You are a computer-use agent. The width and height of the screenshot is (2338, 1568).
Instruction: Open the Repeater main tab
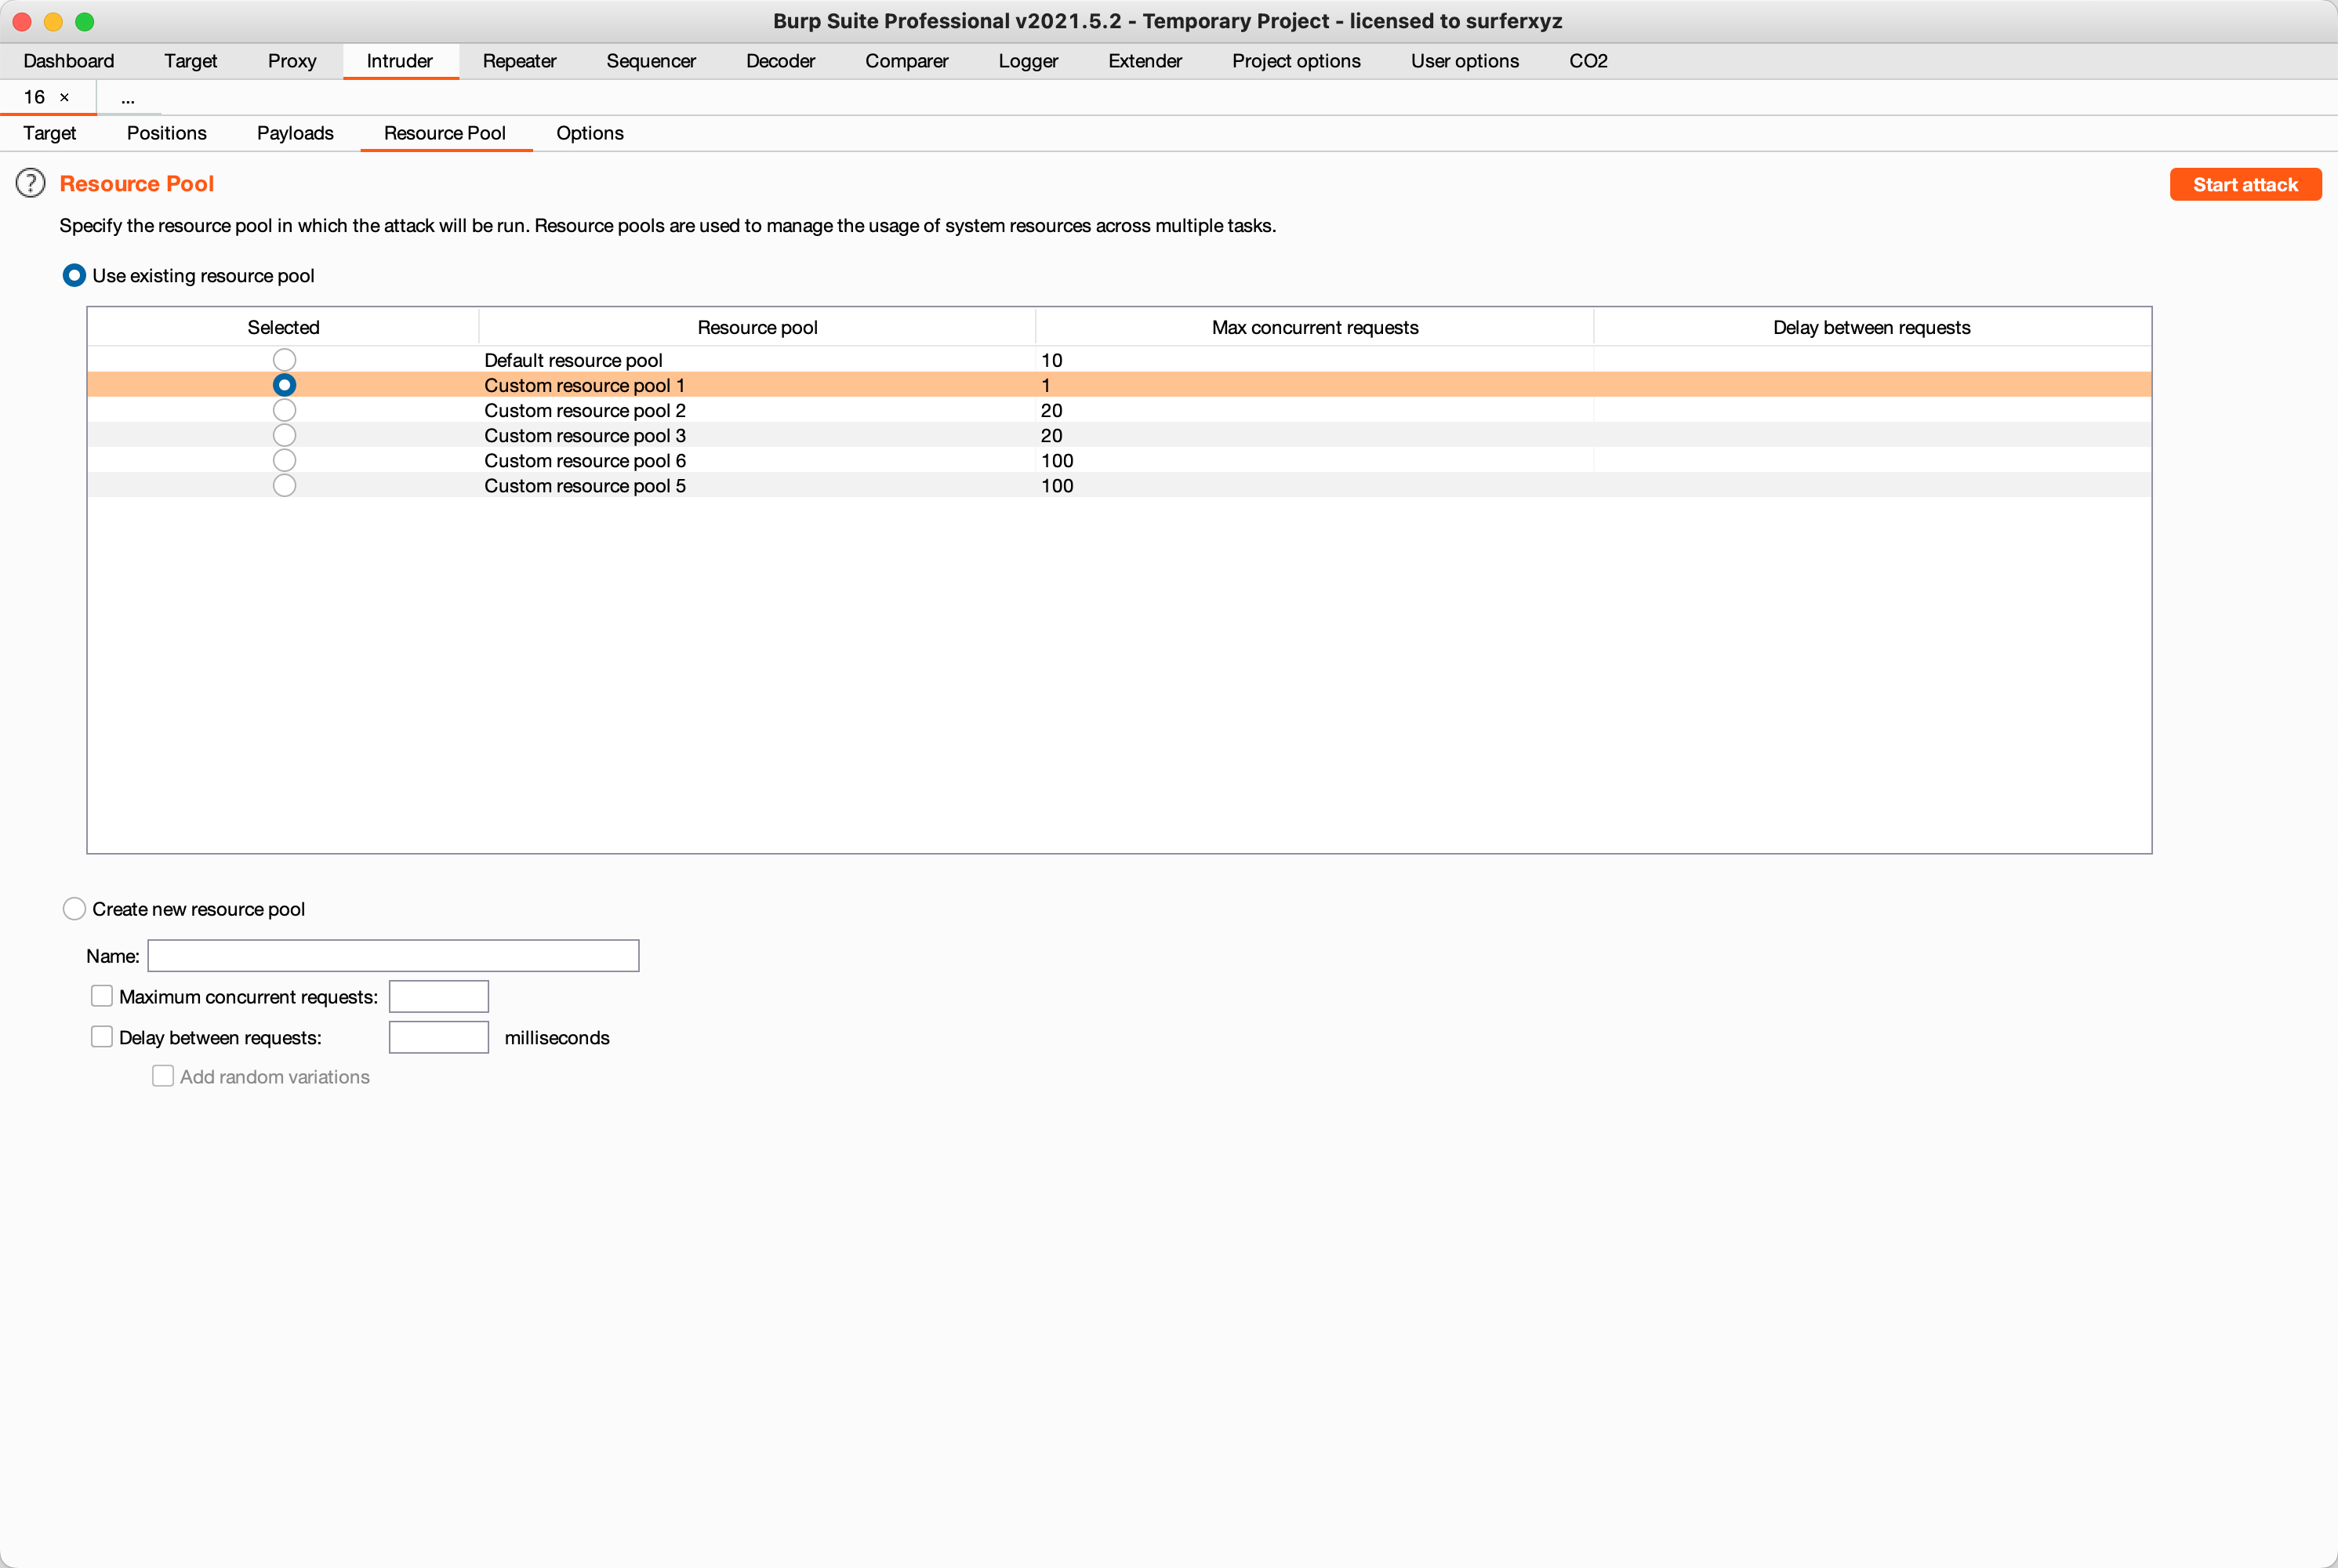[x=519, y=61]
